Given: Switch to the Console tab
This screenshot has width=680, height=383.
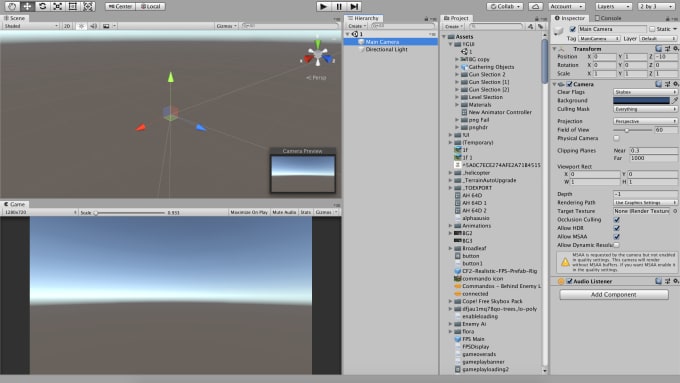Looking at the screenshot, I should [x=608, y=18].
